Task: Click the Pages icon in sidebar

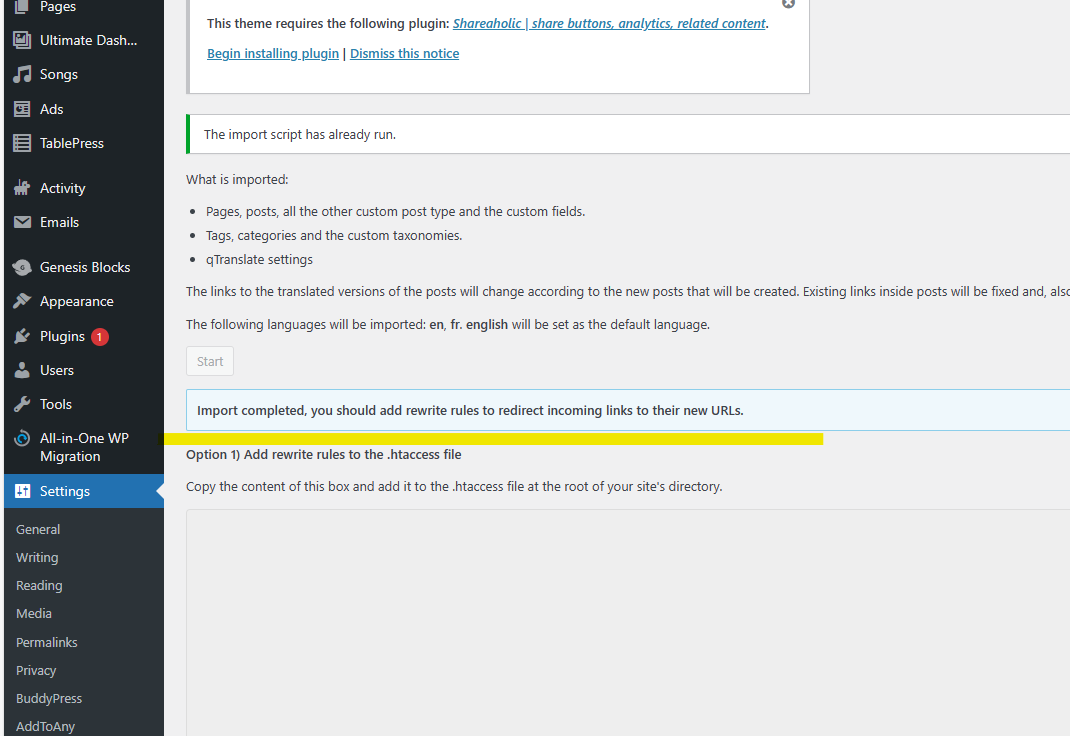Action: [x=22, y=7]
